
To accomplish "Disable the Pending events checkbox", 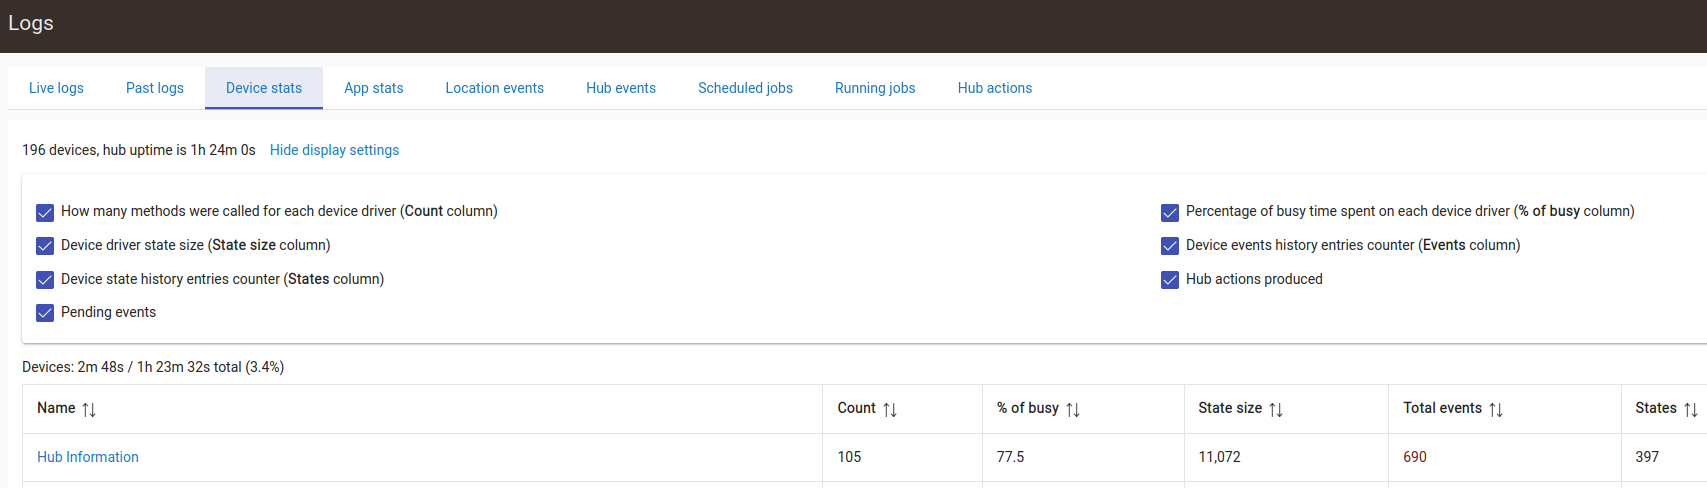I will click(x=45, y=313).
